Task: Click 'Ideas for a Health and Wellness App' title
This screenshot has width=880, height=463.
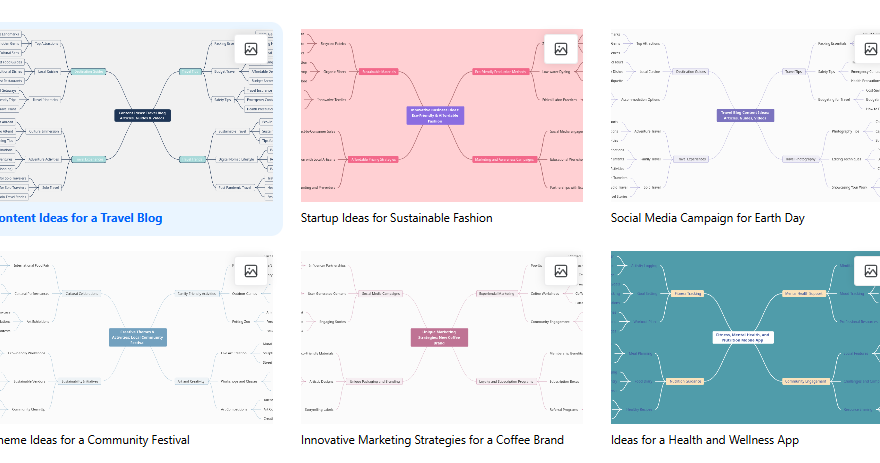Action: pyautogui.click(x=704, y=440)
